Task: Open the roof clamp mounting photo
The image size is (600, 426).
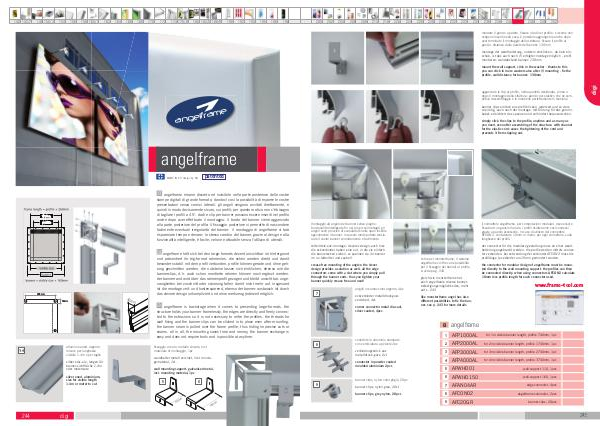Action: 528,184
